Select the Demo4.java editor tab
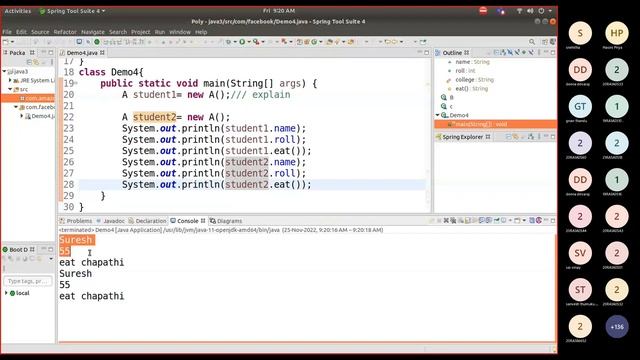The height and width of the screenshot is (360, 640). tap(82, 53)
